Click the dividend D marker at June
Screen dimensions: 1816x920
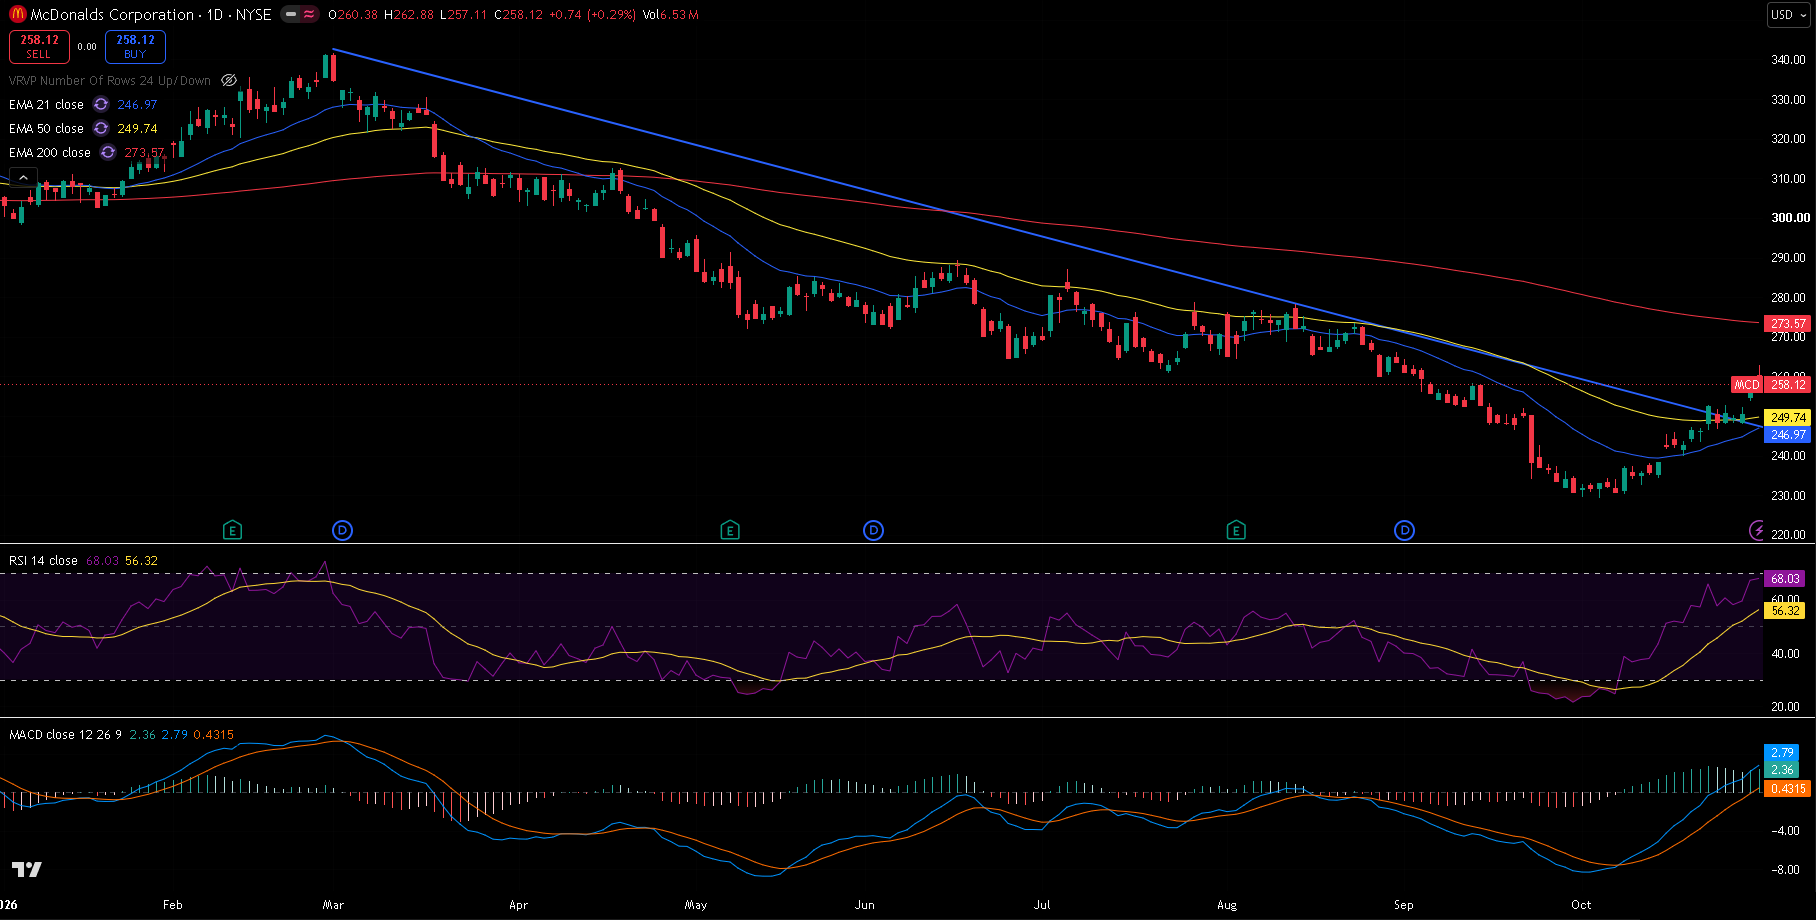pos(873,530)
